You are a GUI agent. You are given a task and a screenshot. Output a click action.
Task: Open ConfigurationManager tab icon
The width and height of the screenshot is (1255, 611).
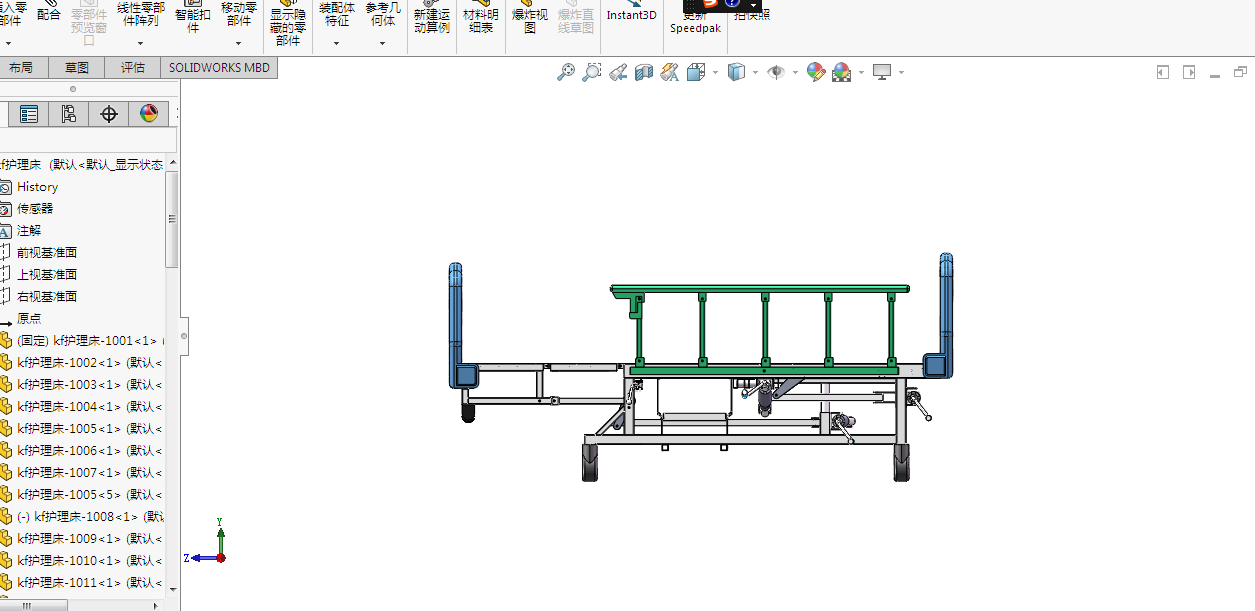68,114
